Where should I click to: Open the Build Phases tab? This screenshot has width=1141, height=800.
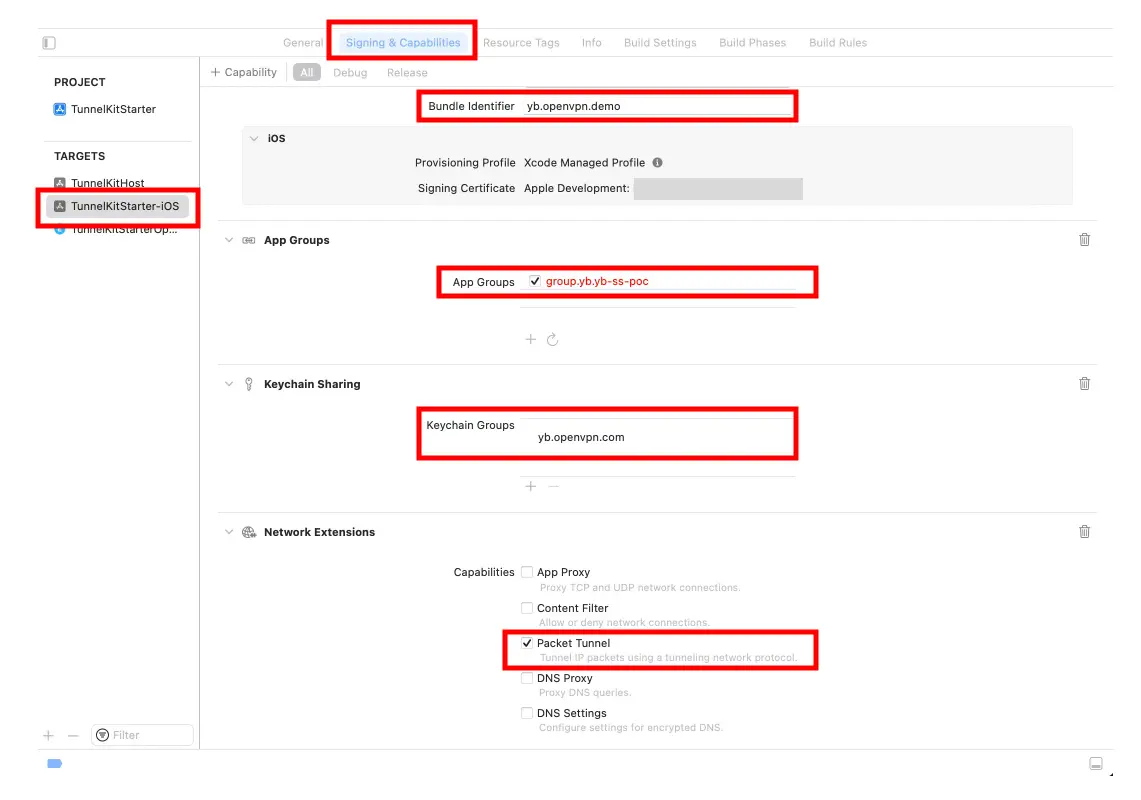click(x=752, y=43)
